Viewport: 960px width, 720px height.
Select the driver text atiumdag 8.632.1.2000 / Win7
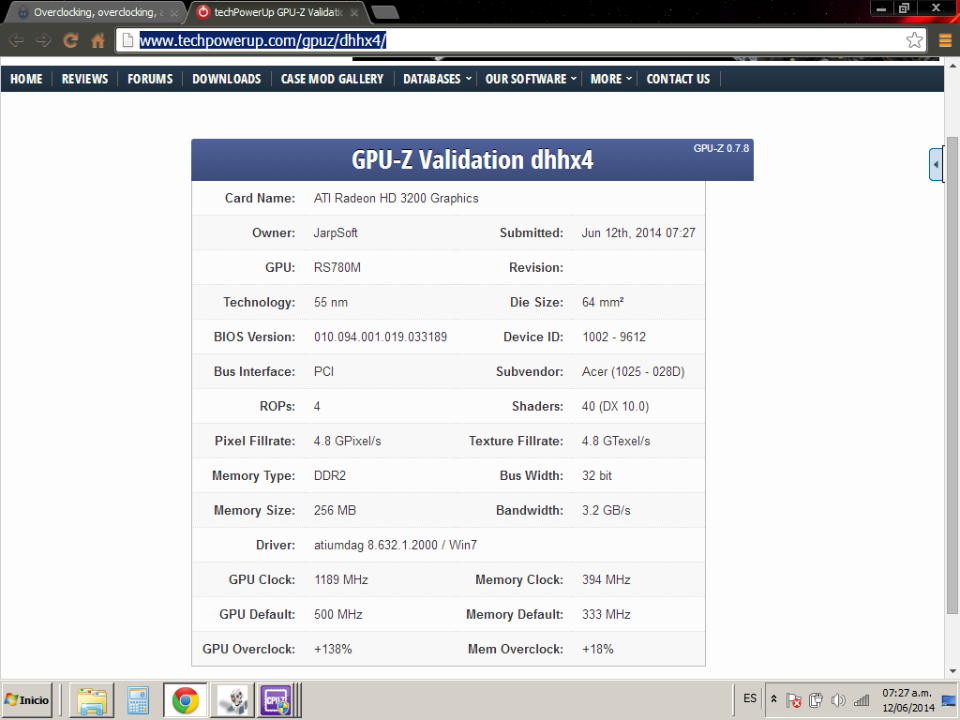click(396, 545)
